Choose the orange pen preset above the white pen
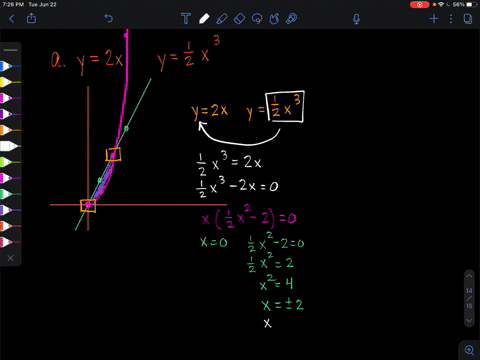The image size is (480, 360). tap(10, 130)
